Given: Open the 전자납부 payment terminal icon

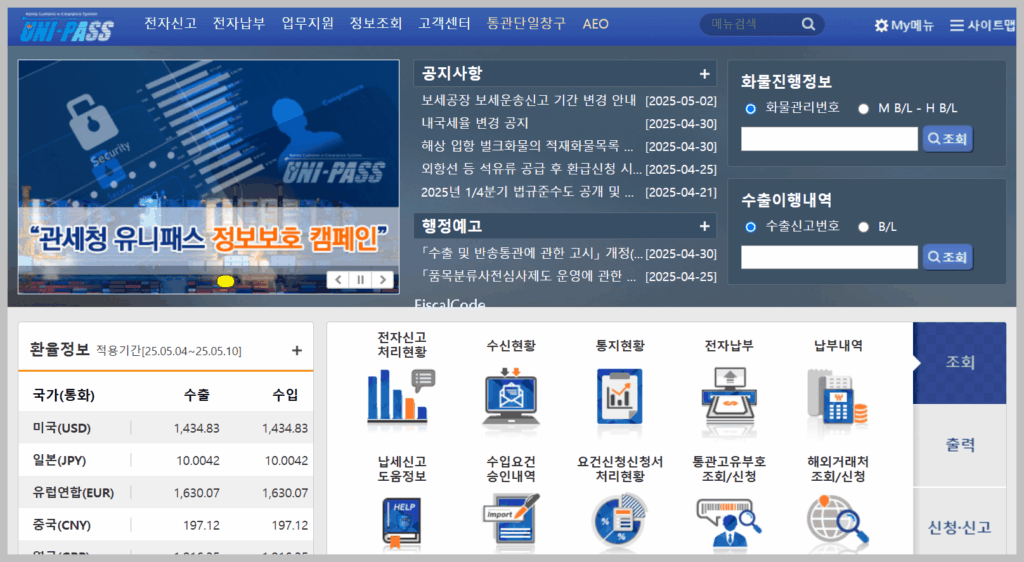Looking at the screenshot, I should (729, 396).
